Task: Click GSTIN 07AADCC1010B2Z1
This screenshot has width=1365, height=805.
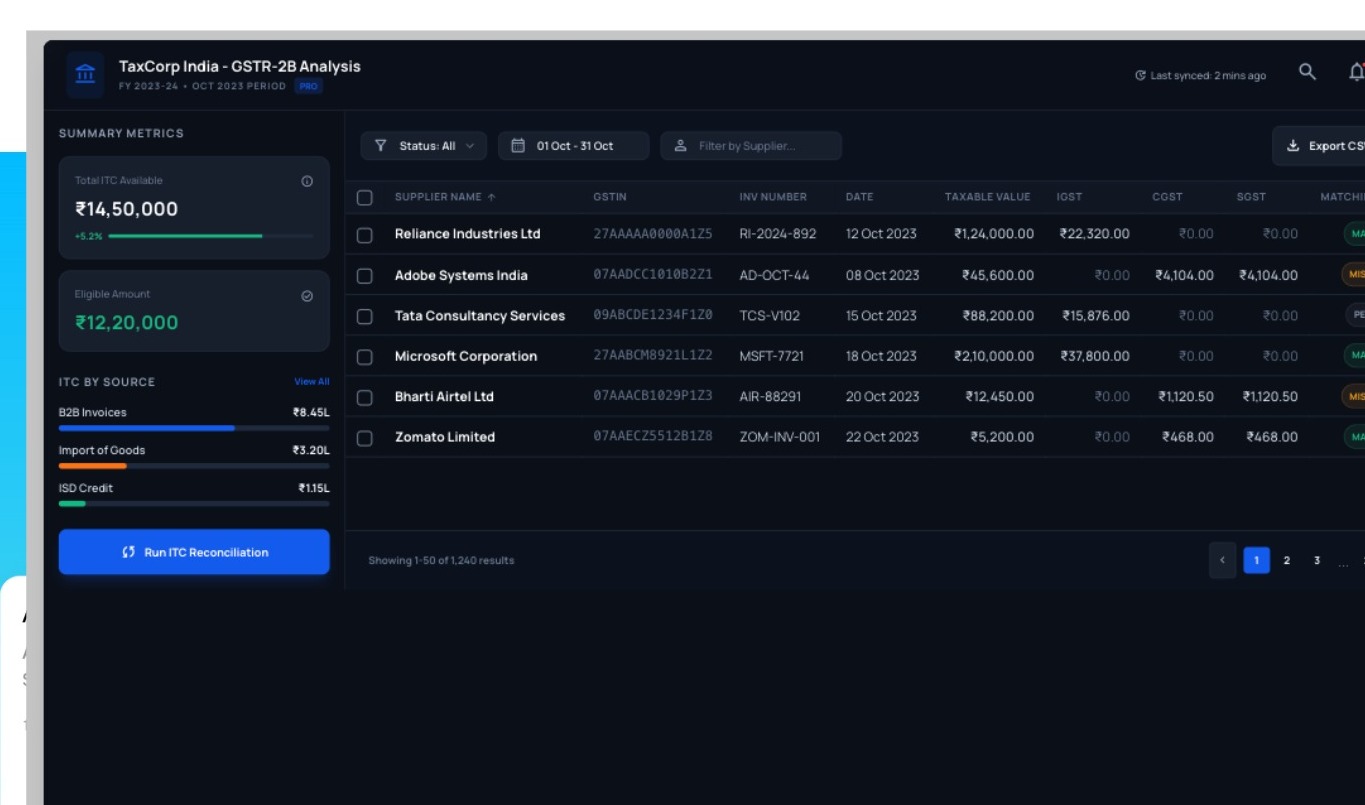Action: pyautogui.click(x=653, y=275)
